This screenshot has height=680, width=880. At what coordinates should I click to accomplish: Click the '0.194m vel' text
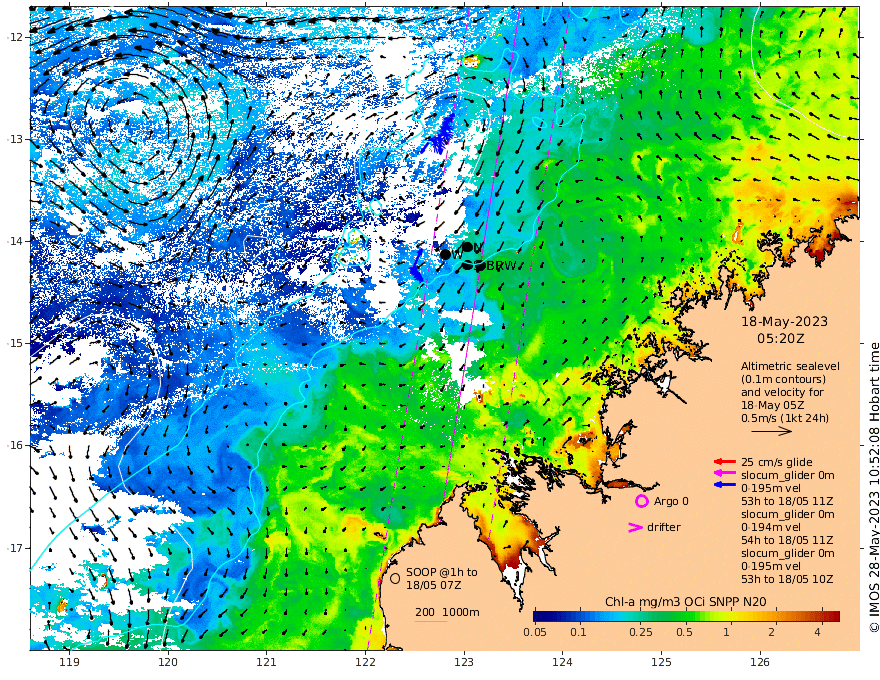click(771, 527)
